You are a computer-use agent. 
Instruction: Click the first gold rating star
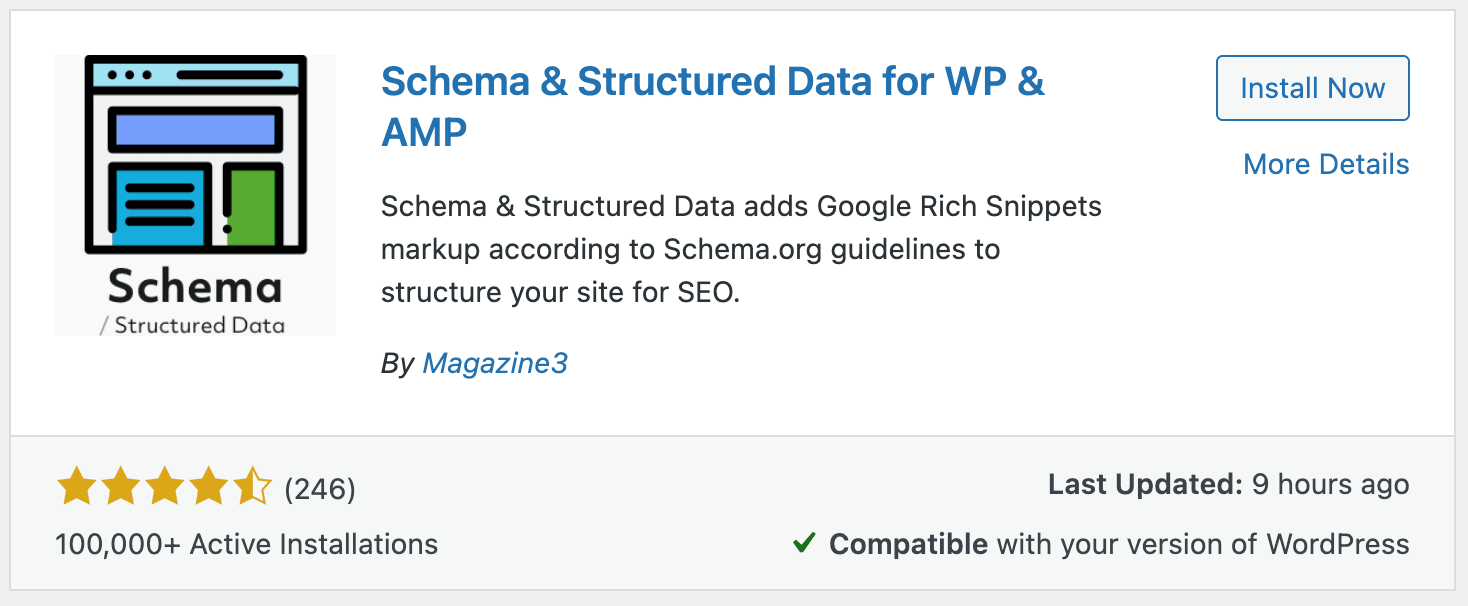click(77, 485)
